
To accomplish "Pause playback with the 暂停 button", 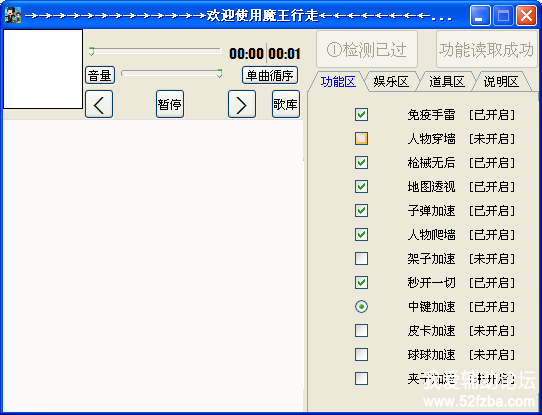I will [x=170, y=104].
